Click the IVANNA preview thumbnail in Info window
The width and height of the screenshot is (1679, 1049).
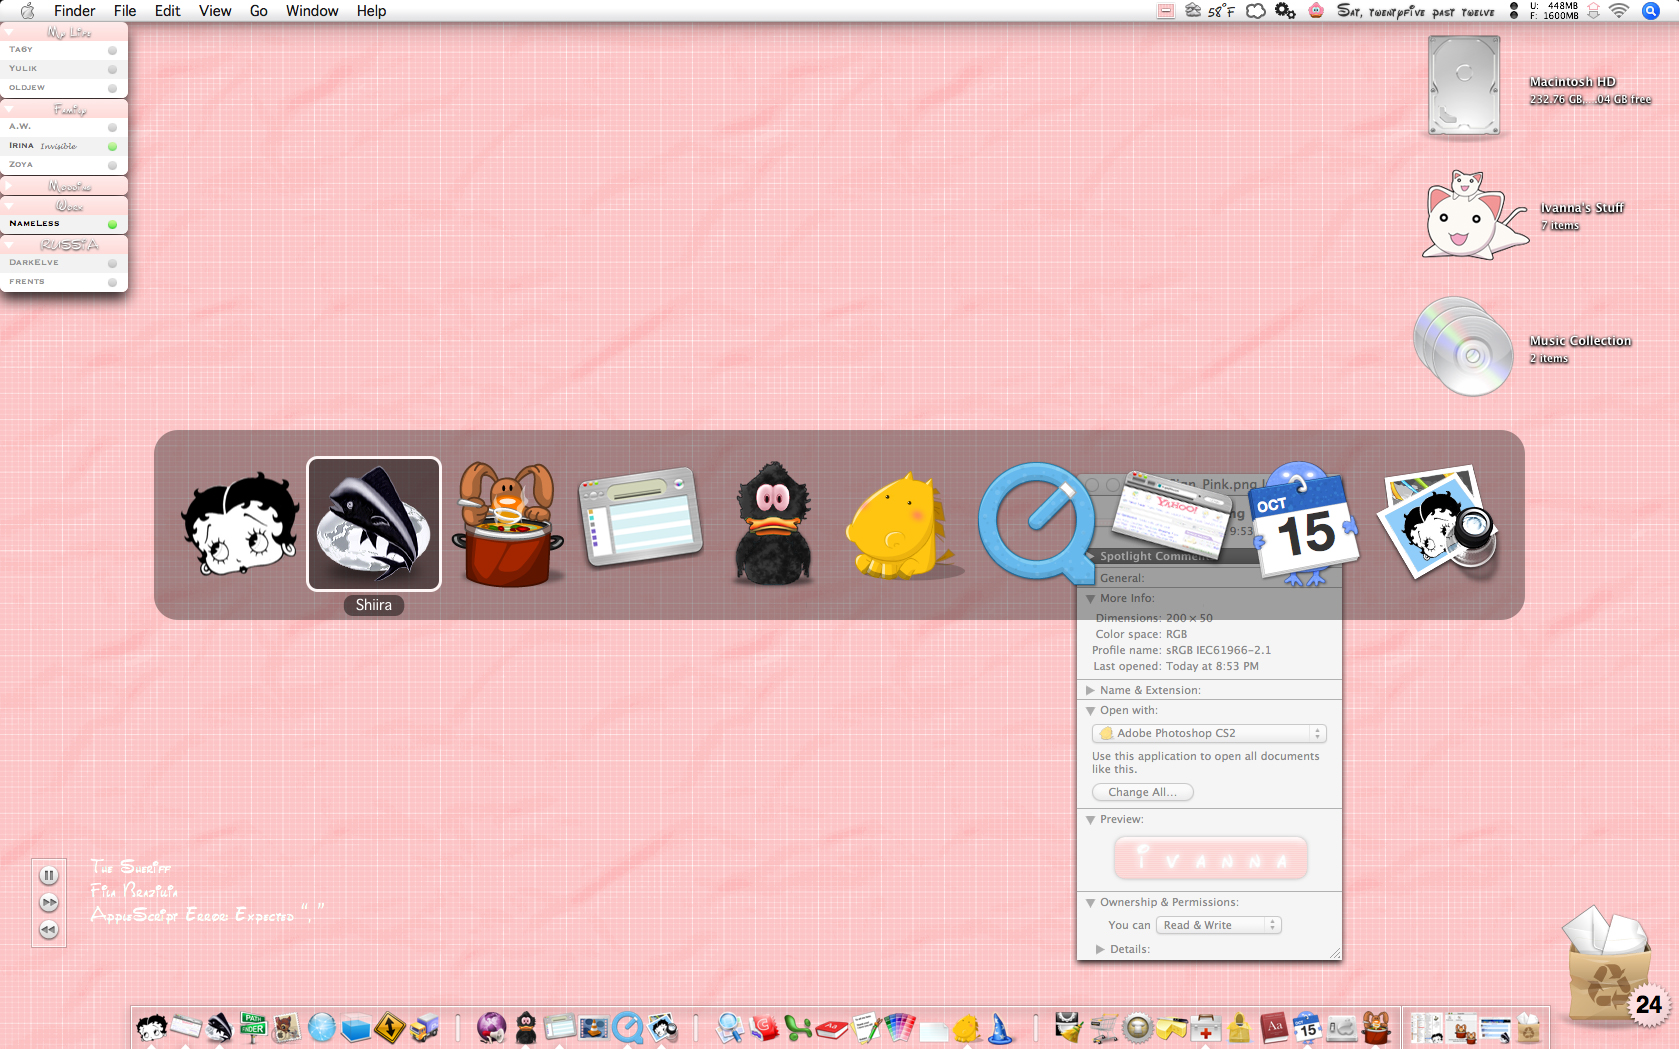(1210, 858)
